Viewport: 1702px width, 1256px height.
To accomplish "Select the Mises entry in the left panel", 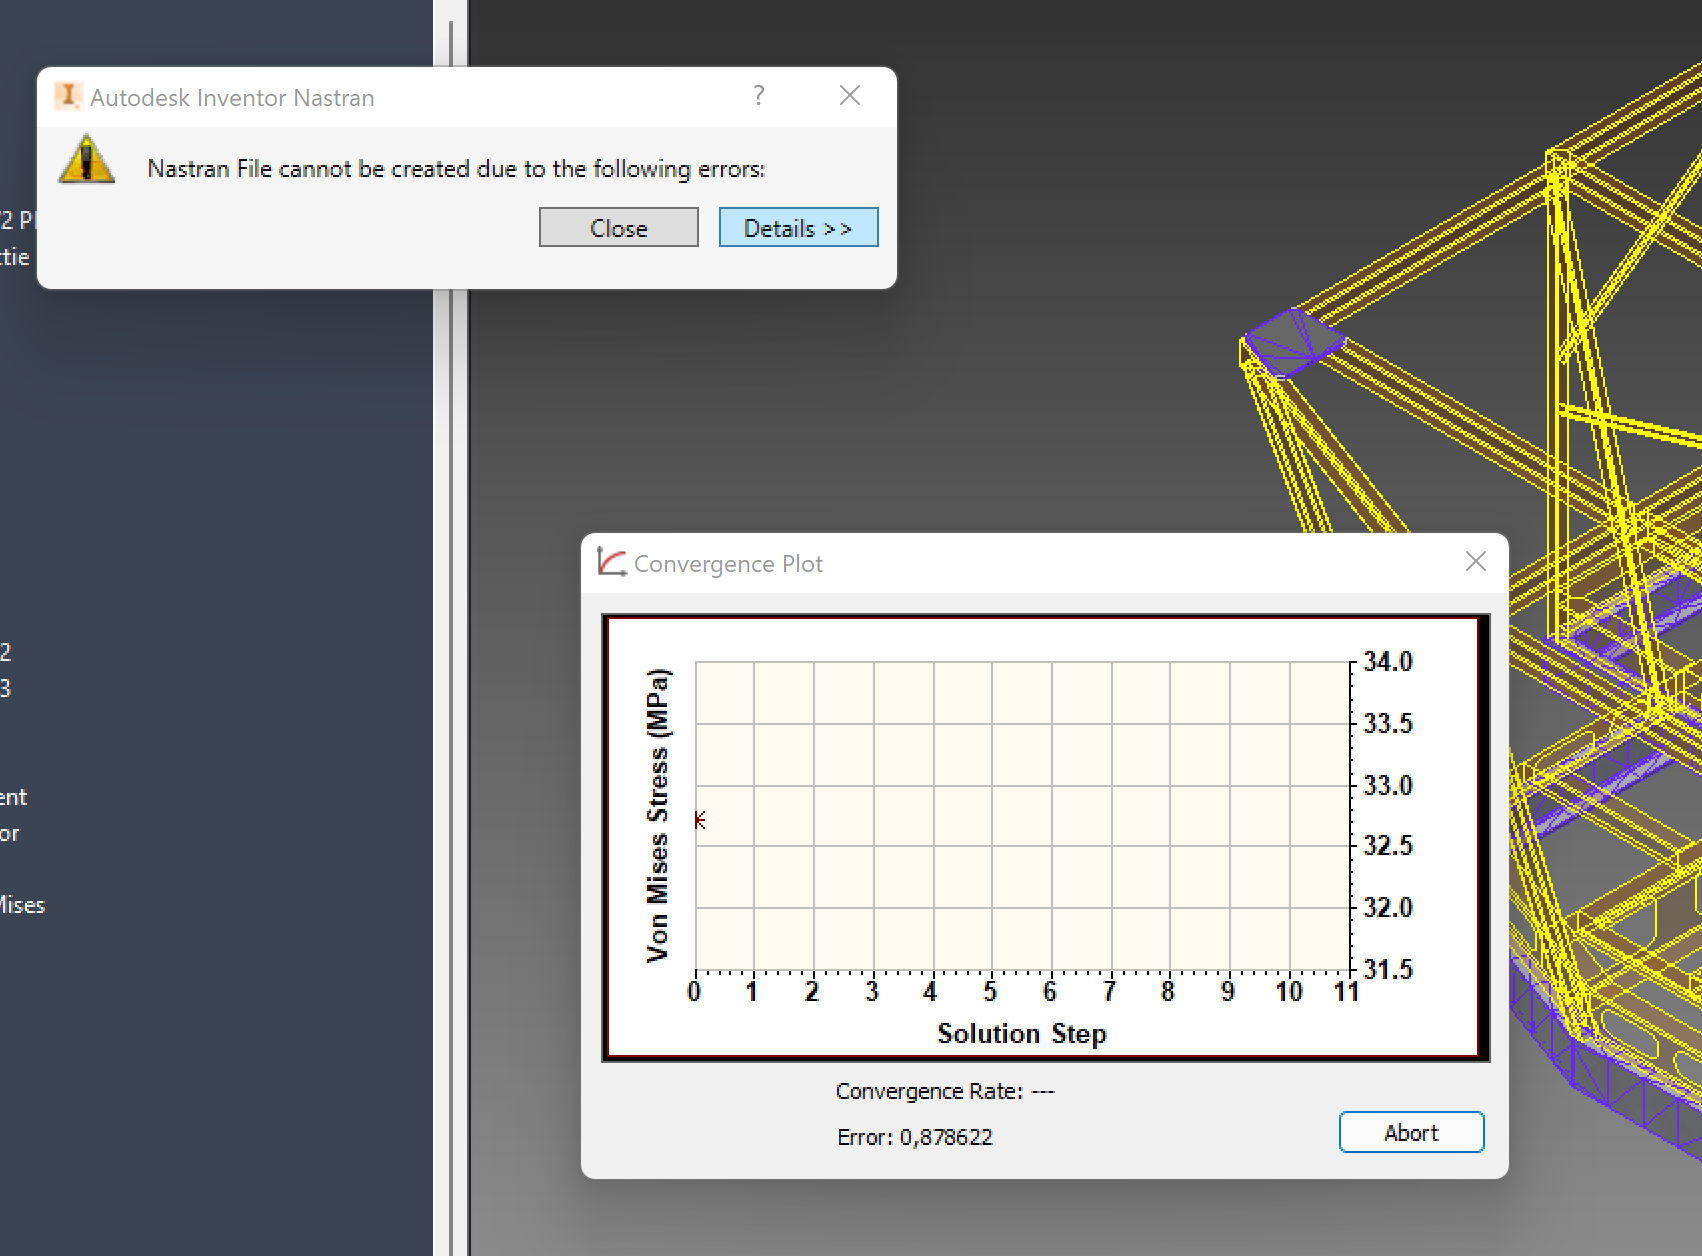I will 21,905.
